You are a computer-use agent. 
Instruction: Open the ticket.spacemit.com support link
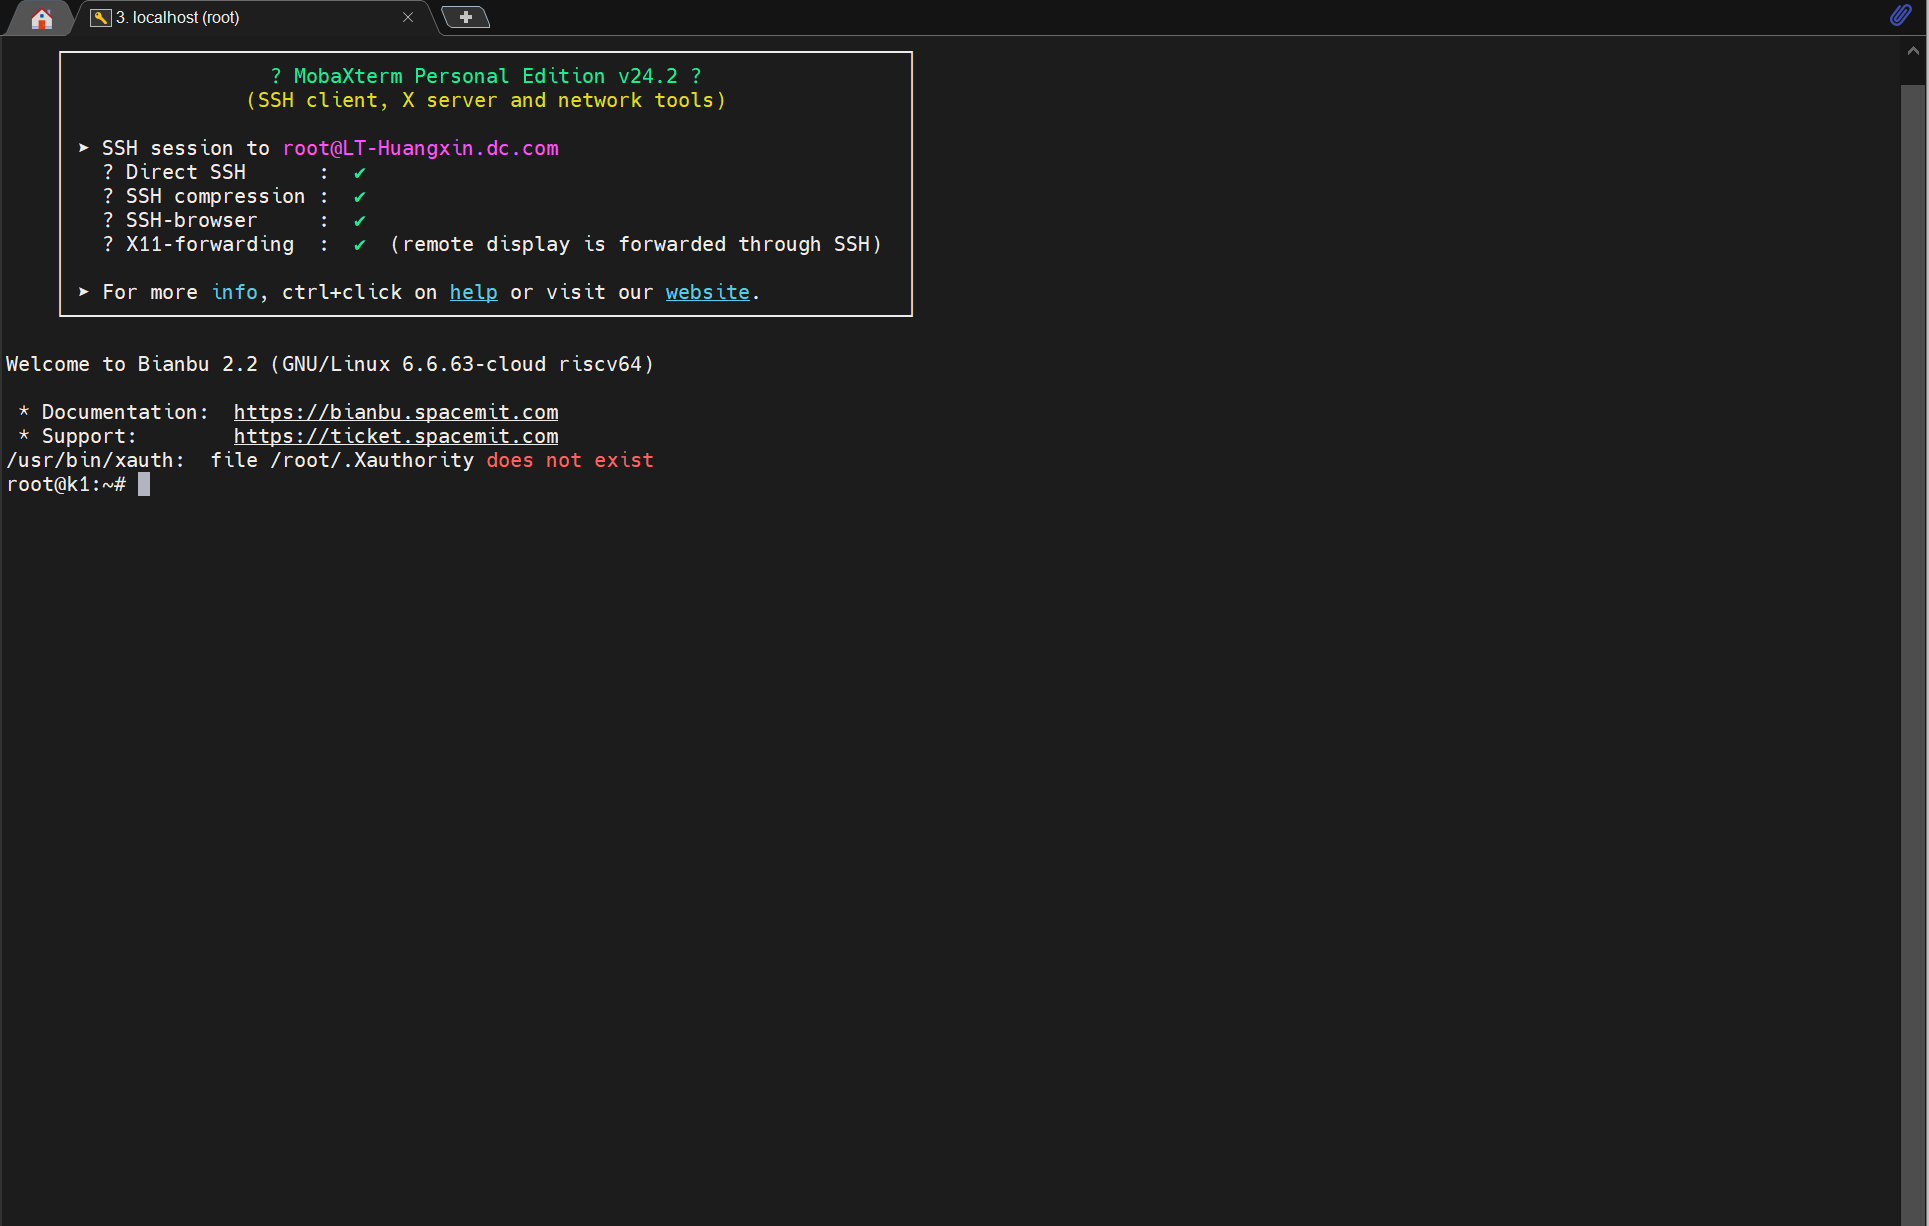(396, 436)
